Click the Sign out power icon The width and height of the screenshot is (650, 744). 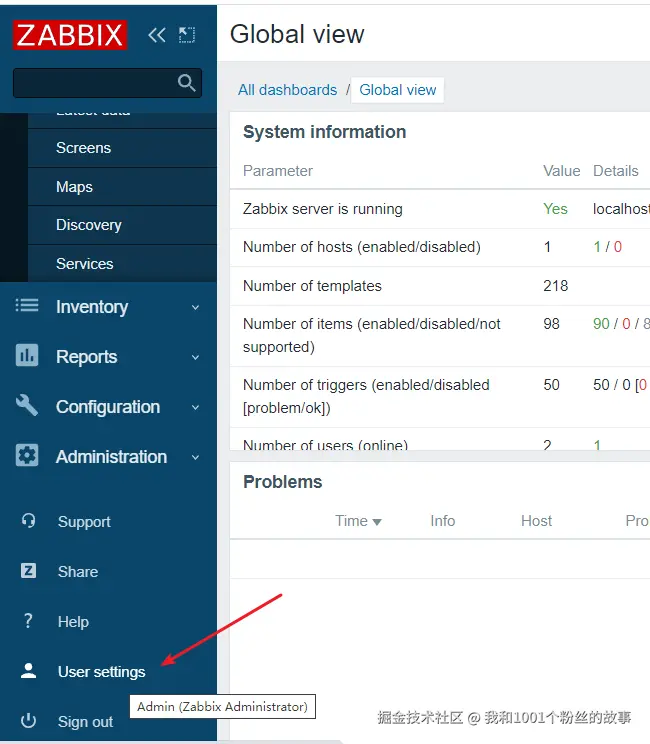coord(28,720)
